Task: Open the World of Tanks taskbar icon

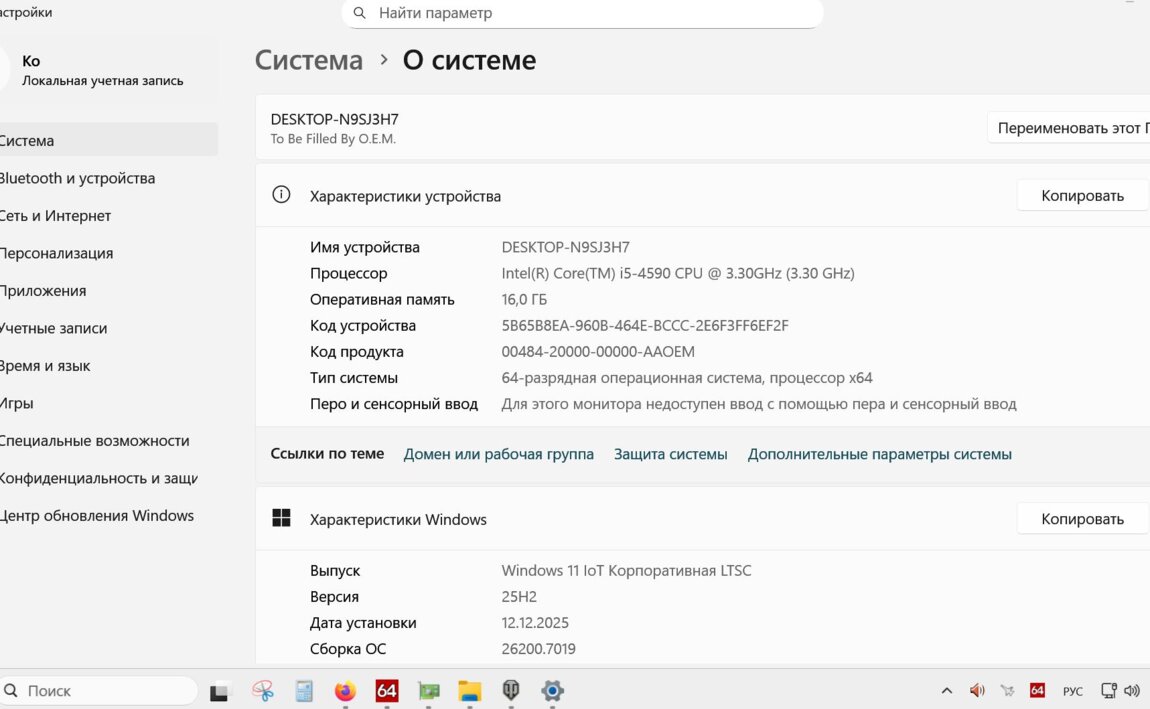Action: point(511,690)
